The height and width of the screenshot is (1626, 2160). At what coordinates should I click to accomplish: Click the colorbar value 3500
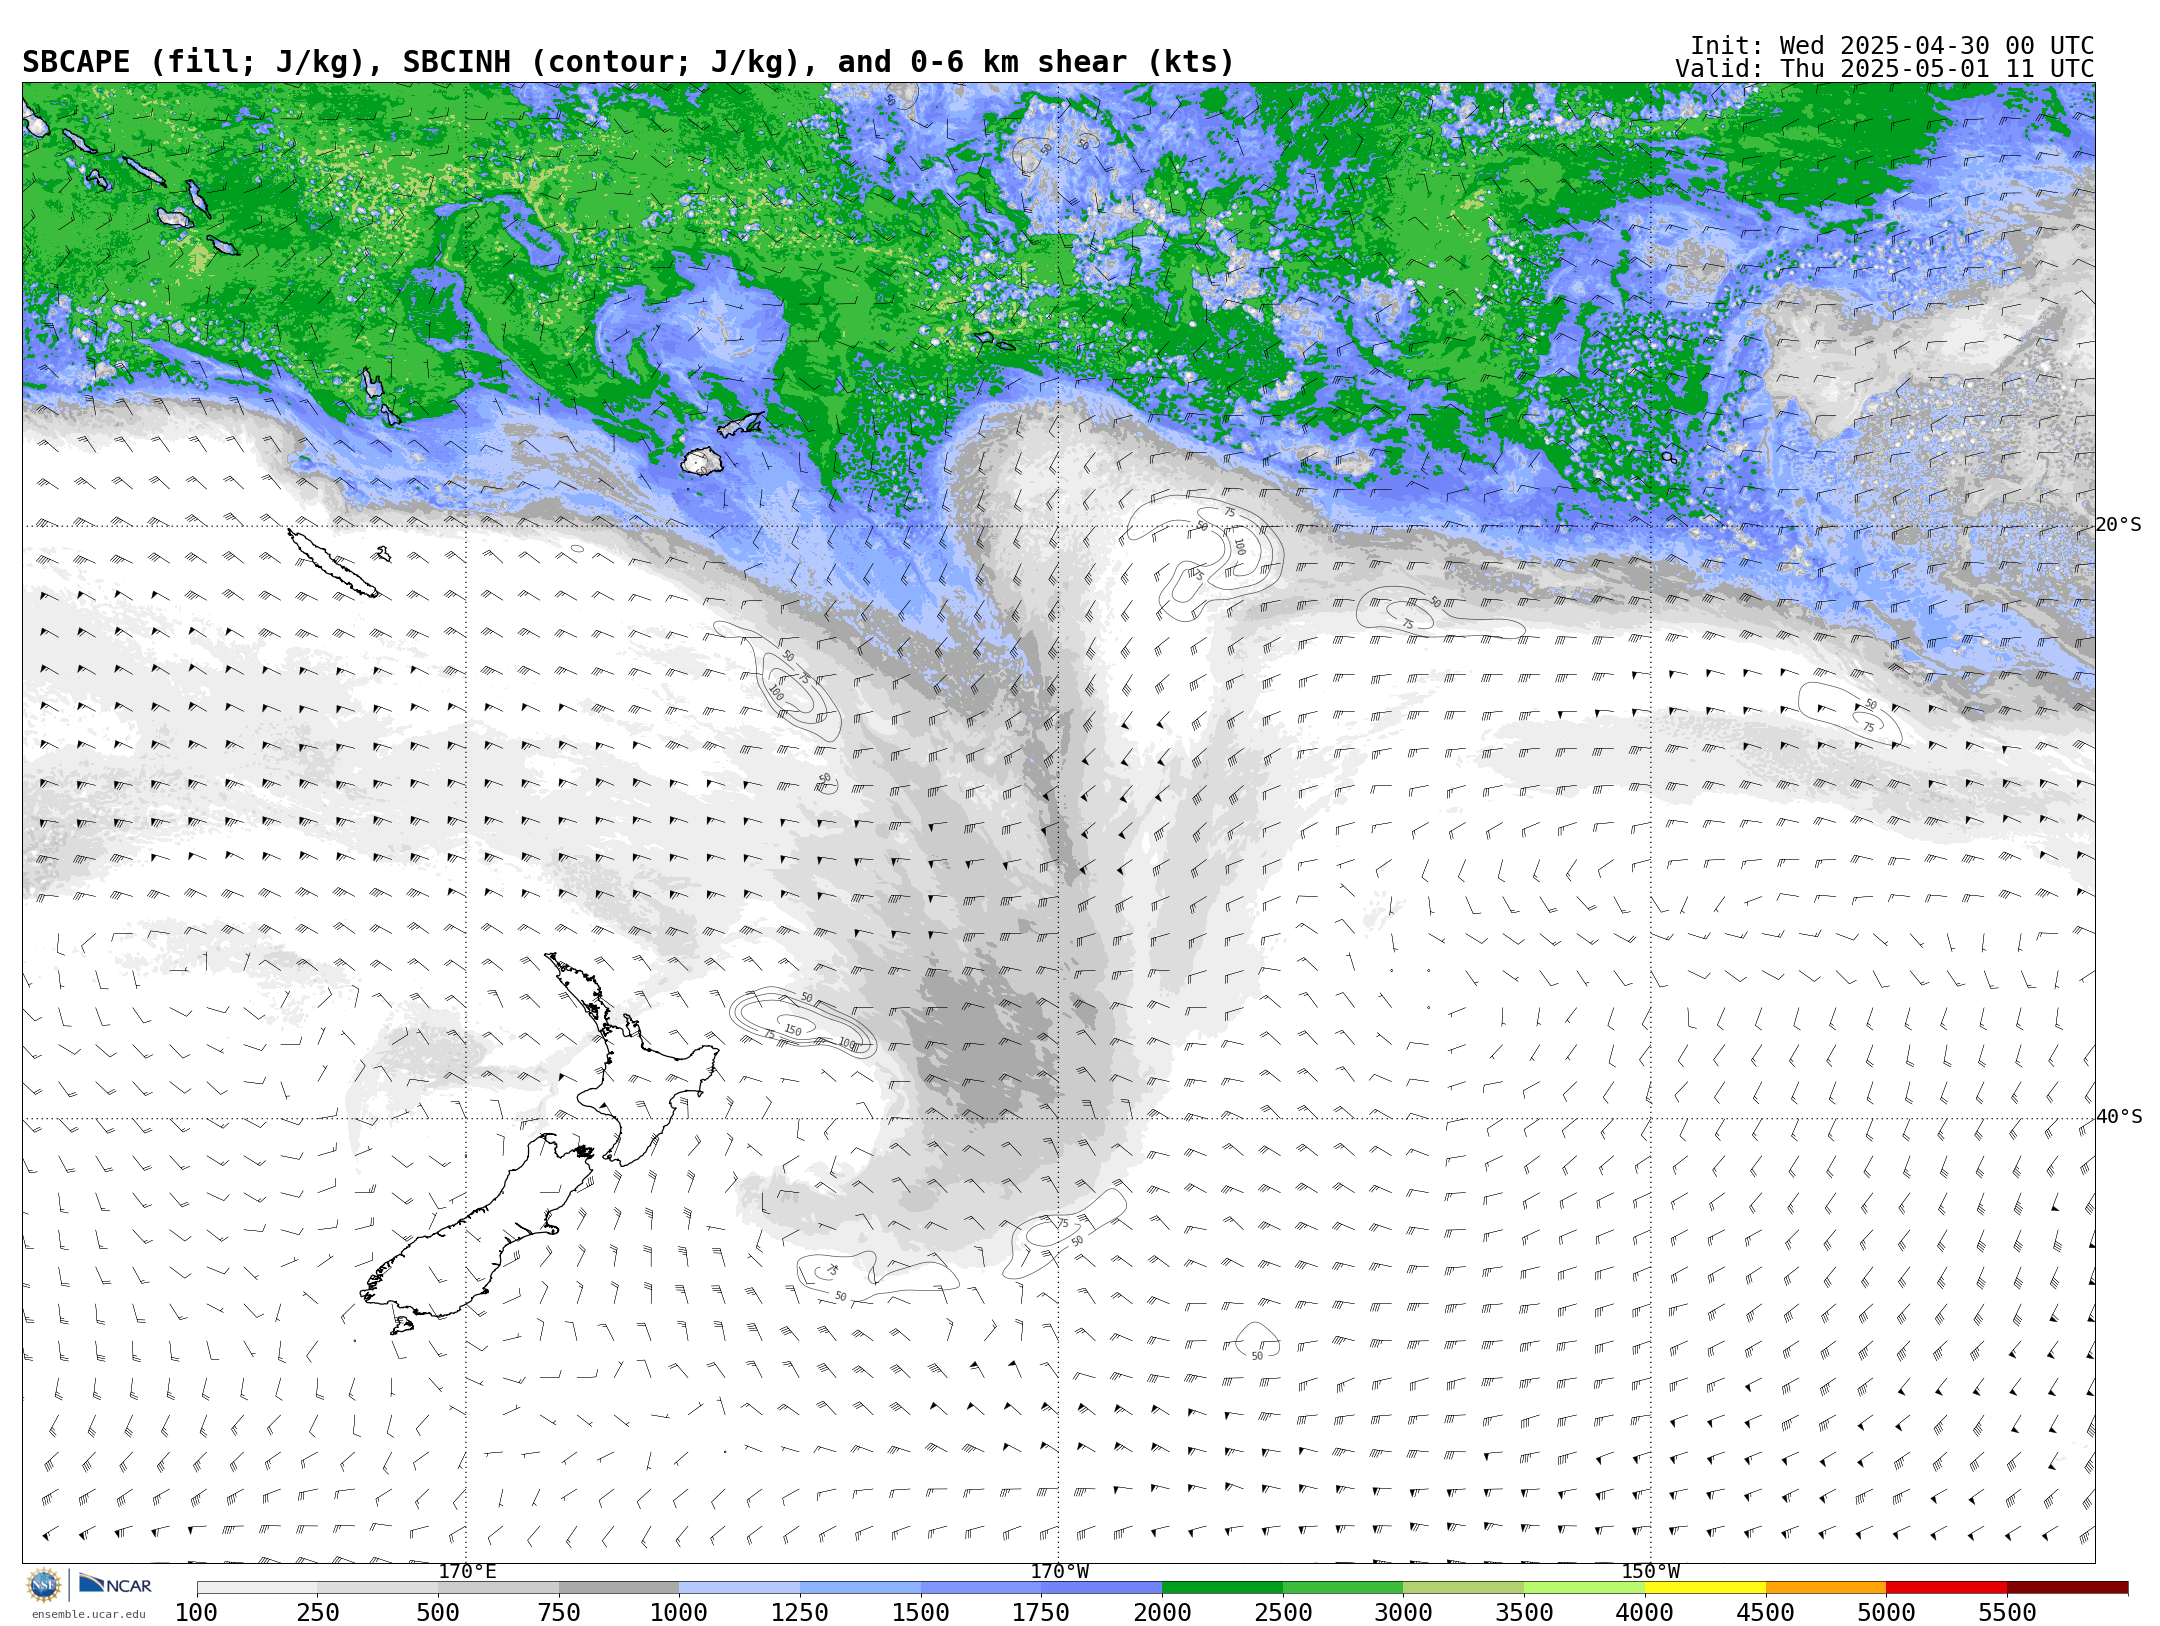1524,1613
